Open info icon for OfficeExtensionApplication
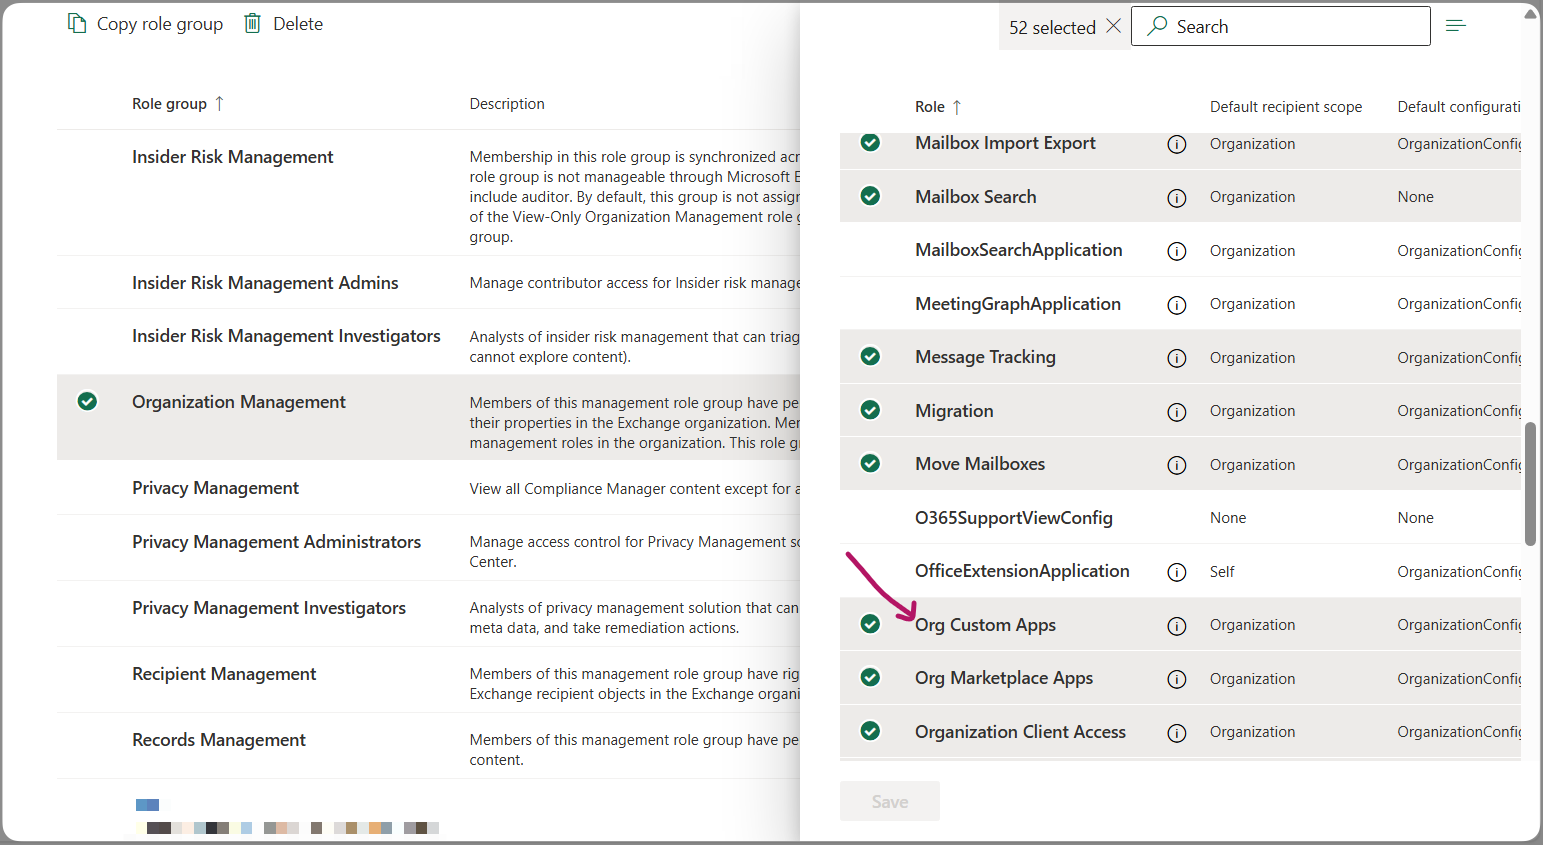Screen dimensions: 1543x845 pos(1177,572)
